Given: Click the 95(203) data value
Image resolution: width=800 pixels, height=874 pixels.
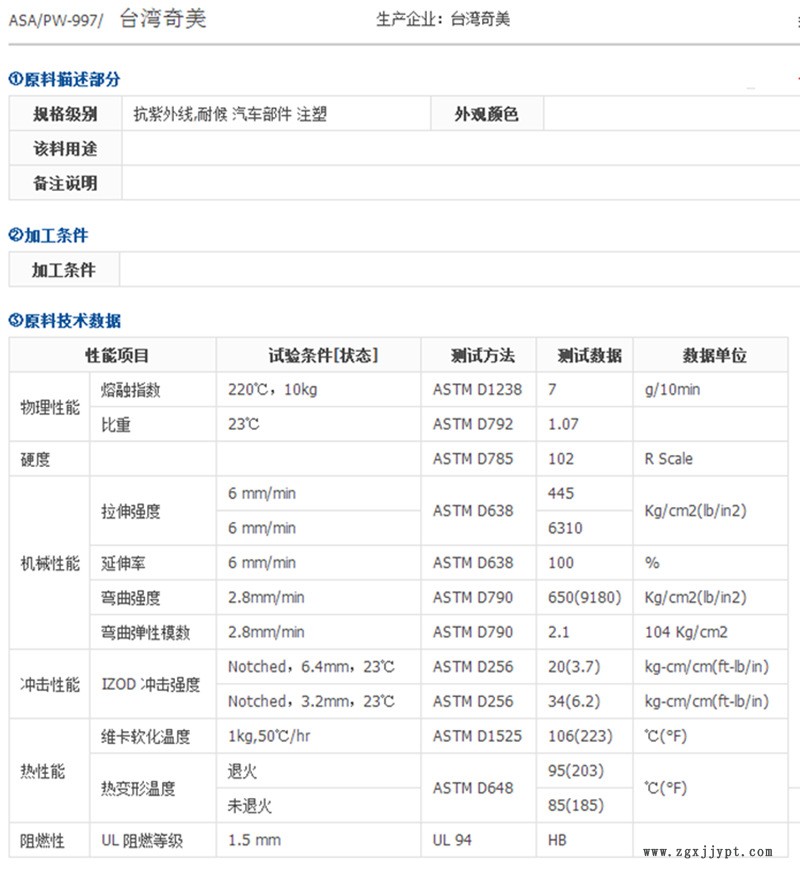Looking at the screenshot, I should (576, 771).
